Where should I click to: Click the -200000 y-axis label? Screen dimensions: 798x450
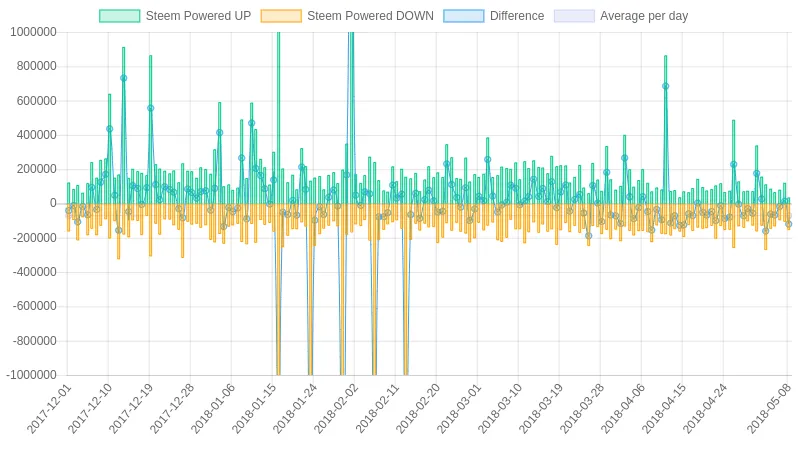[35, 238]
